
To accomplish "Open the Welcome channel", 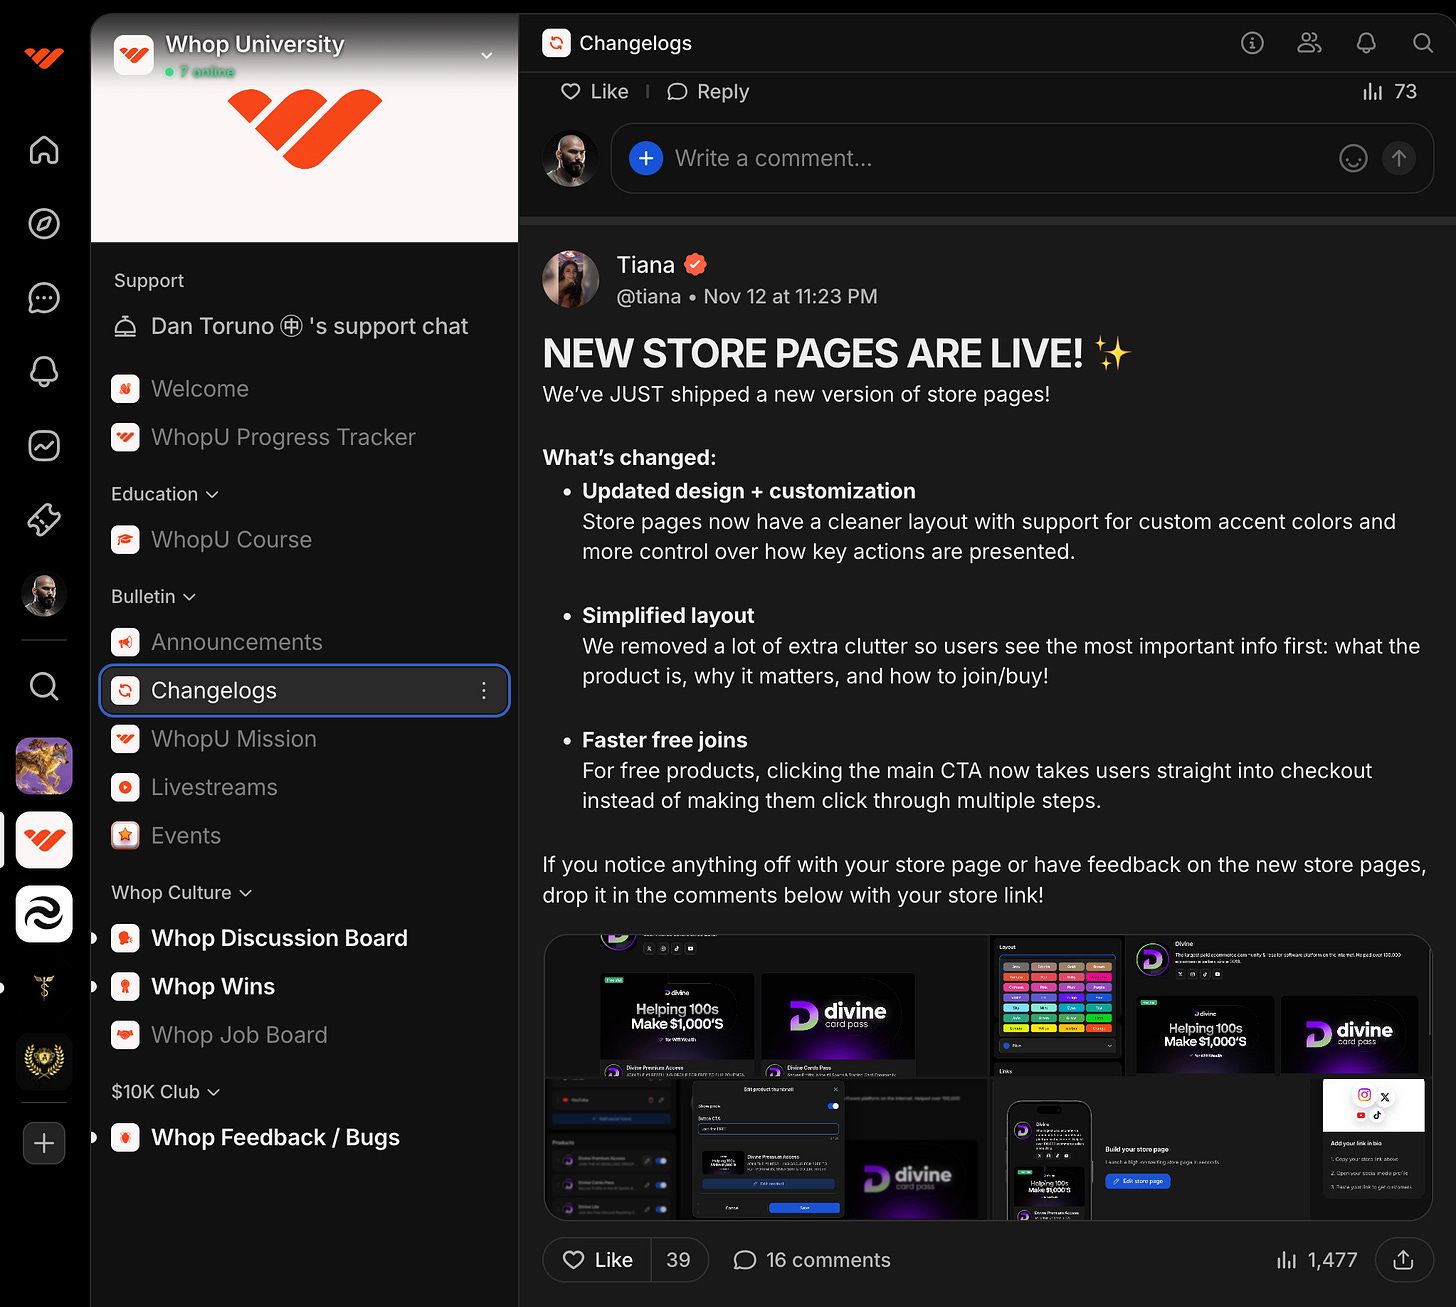I will pos(304,388).
